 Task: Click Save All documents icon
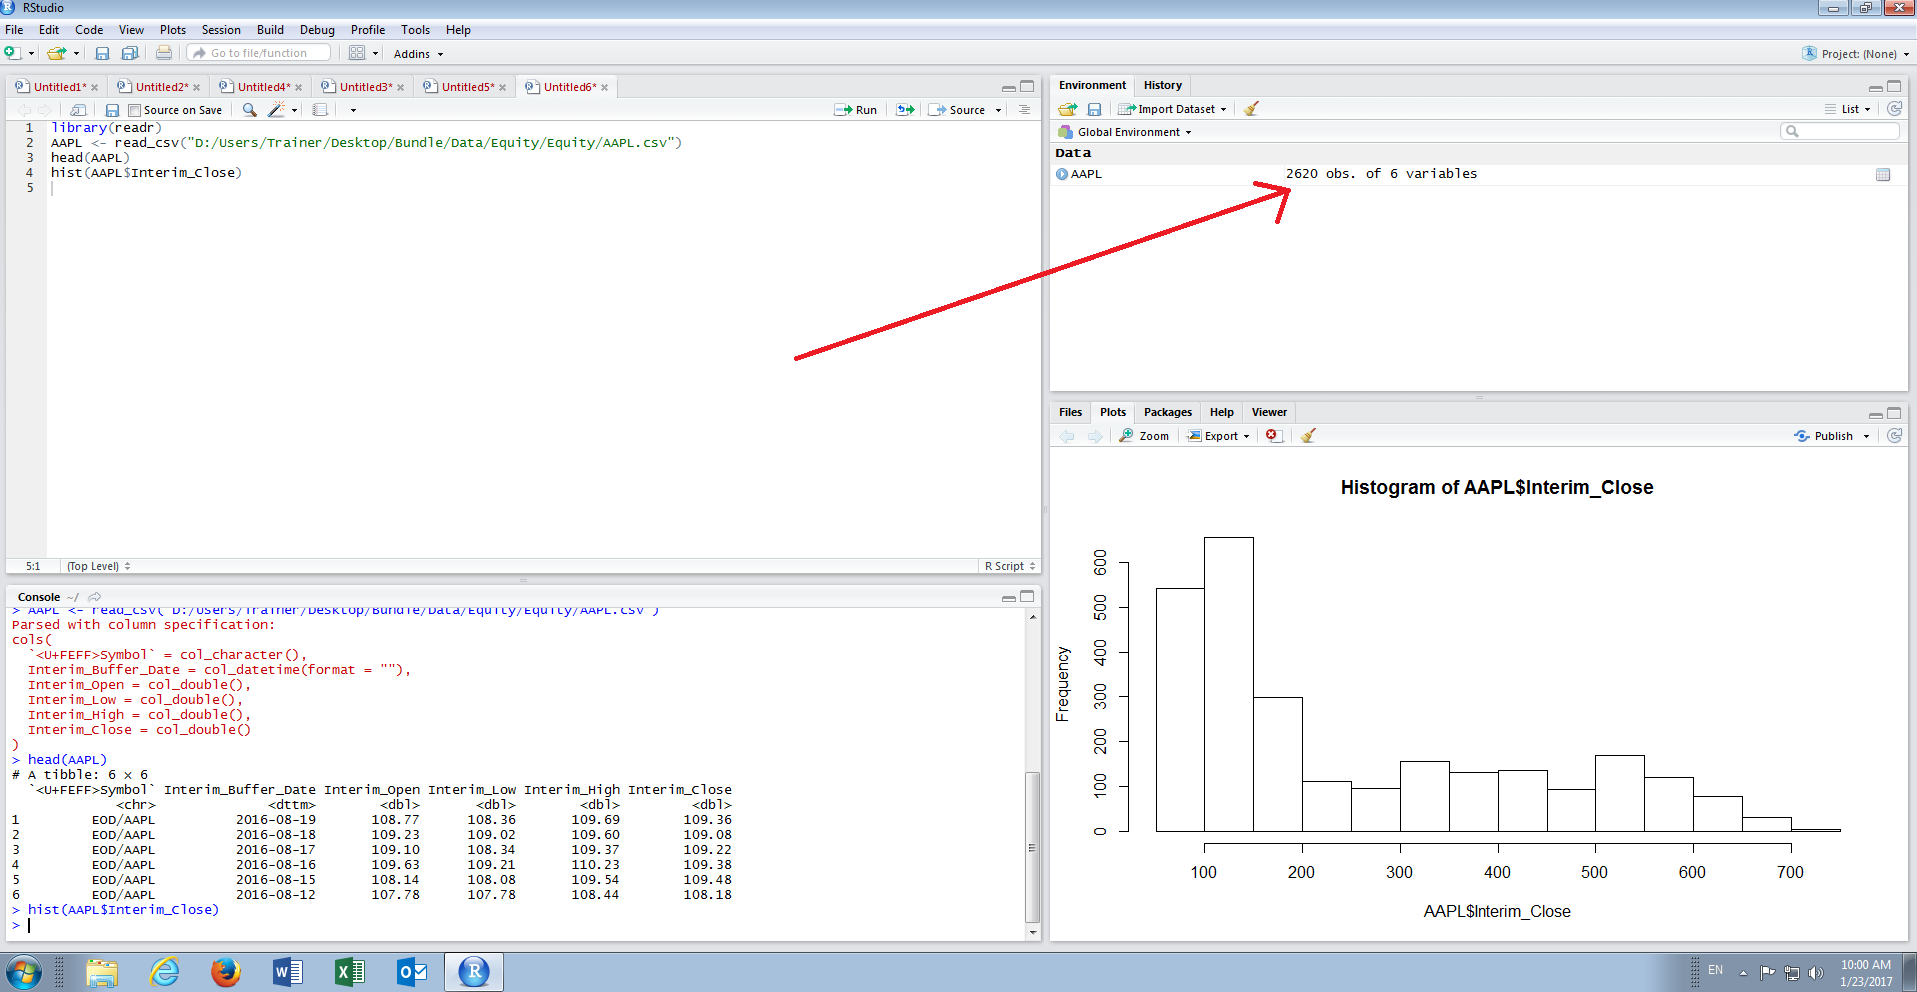130,53
